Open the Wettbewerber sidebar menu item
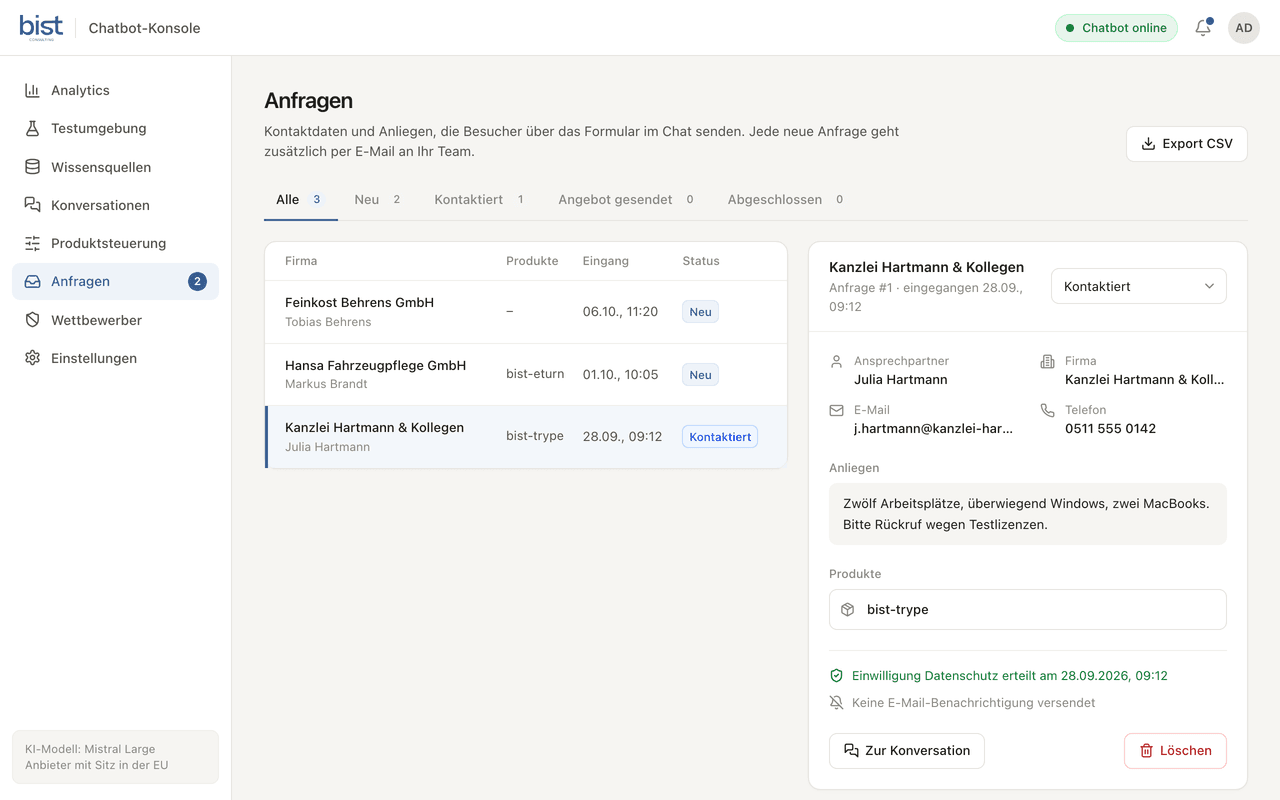This screenshot has width=1280, height=800. pyautogui.click(x=115, y=320)
